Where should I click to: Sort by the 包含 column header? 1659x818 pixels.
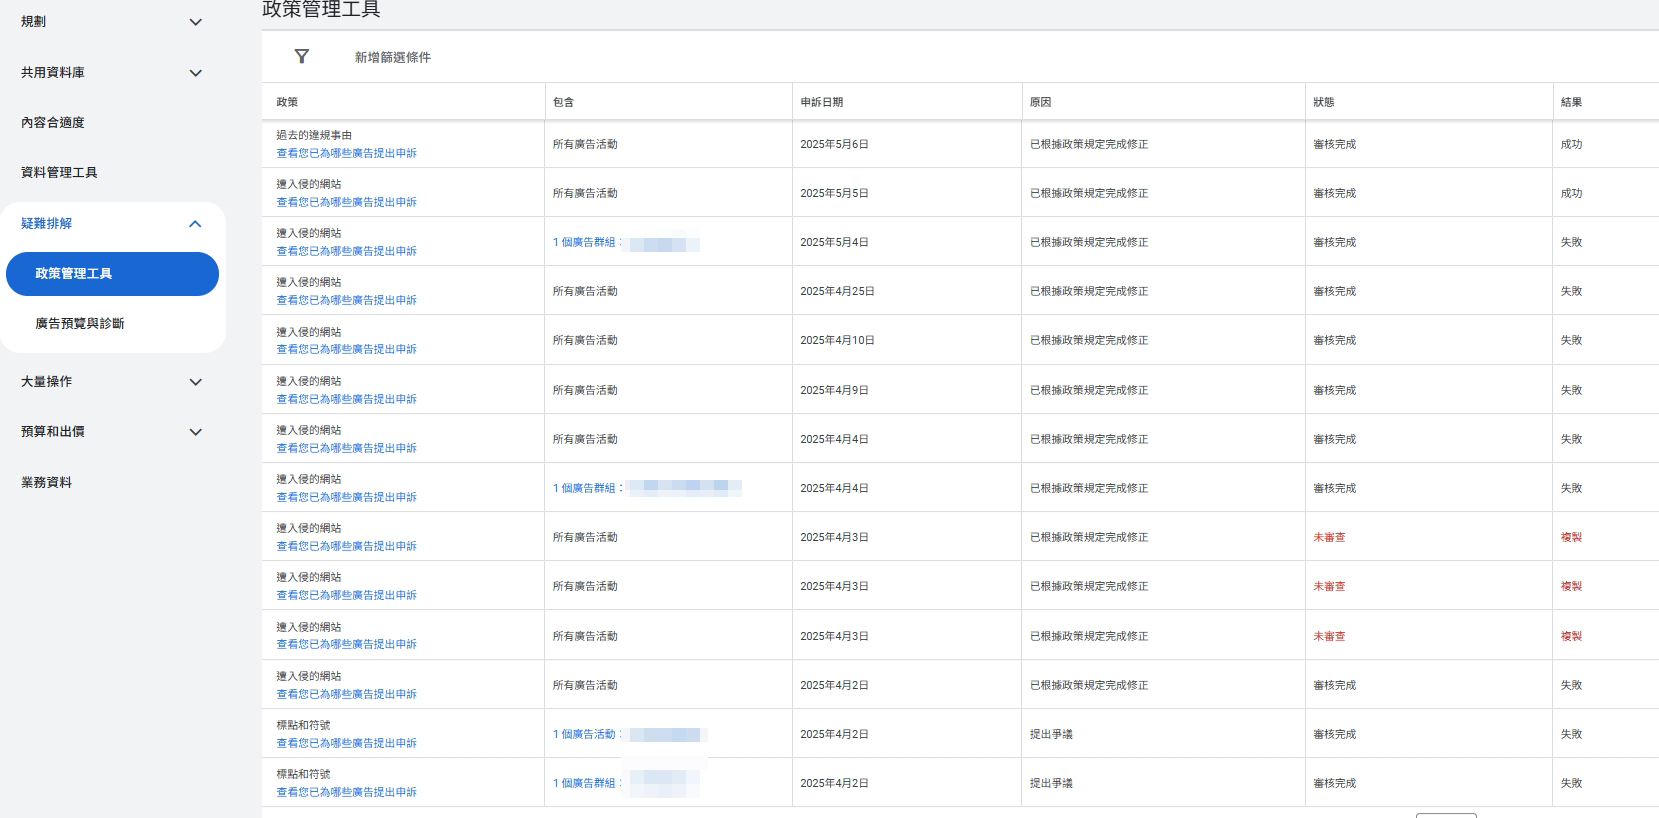tap(563, 102)
